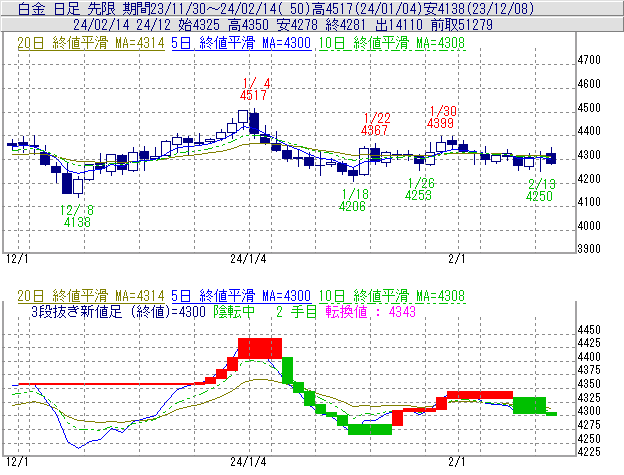The height and width of the screenshot is (475, 624).
Task: Click the 出14110 volume value in header
Action: (x=398, y=25)
